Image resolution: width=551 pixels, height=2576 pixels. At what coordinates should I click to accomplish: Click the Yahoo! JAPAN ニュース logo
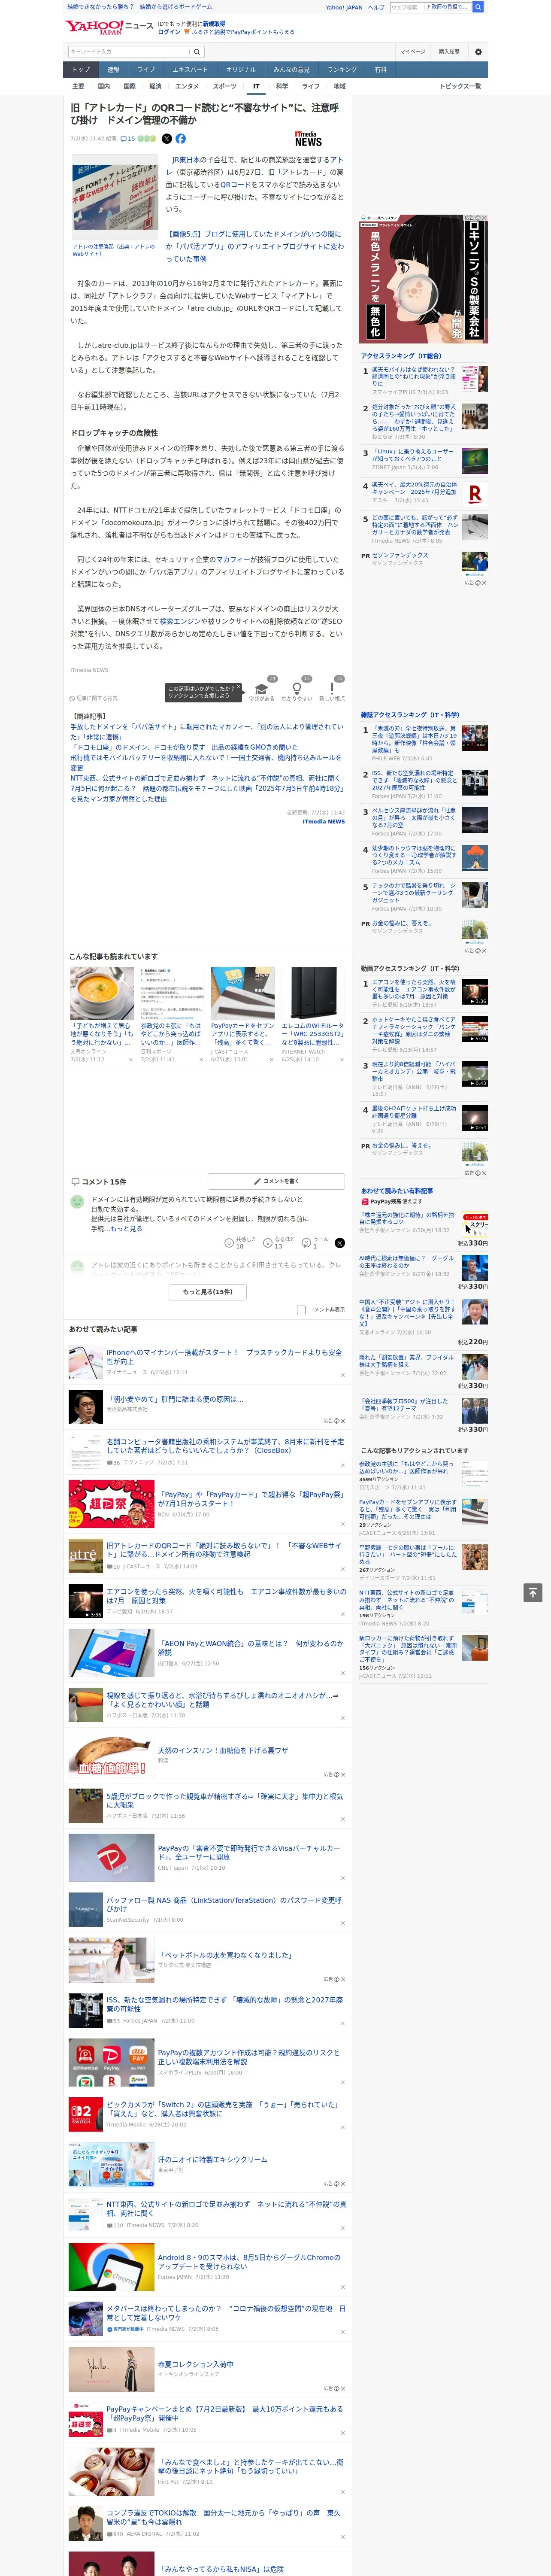109,27
